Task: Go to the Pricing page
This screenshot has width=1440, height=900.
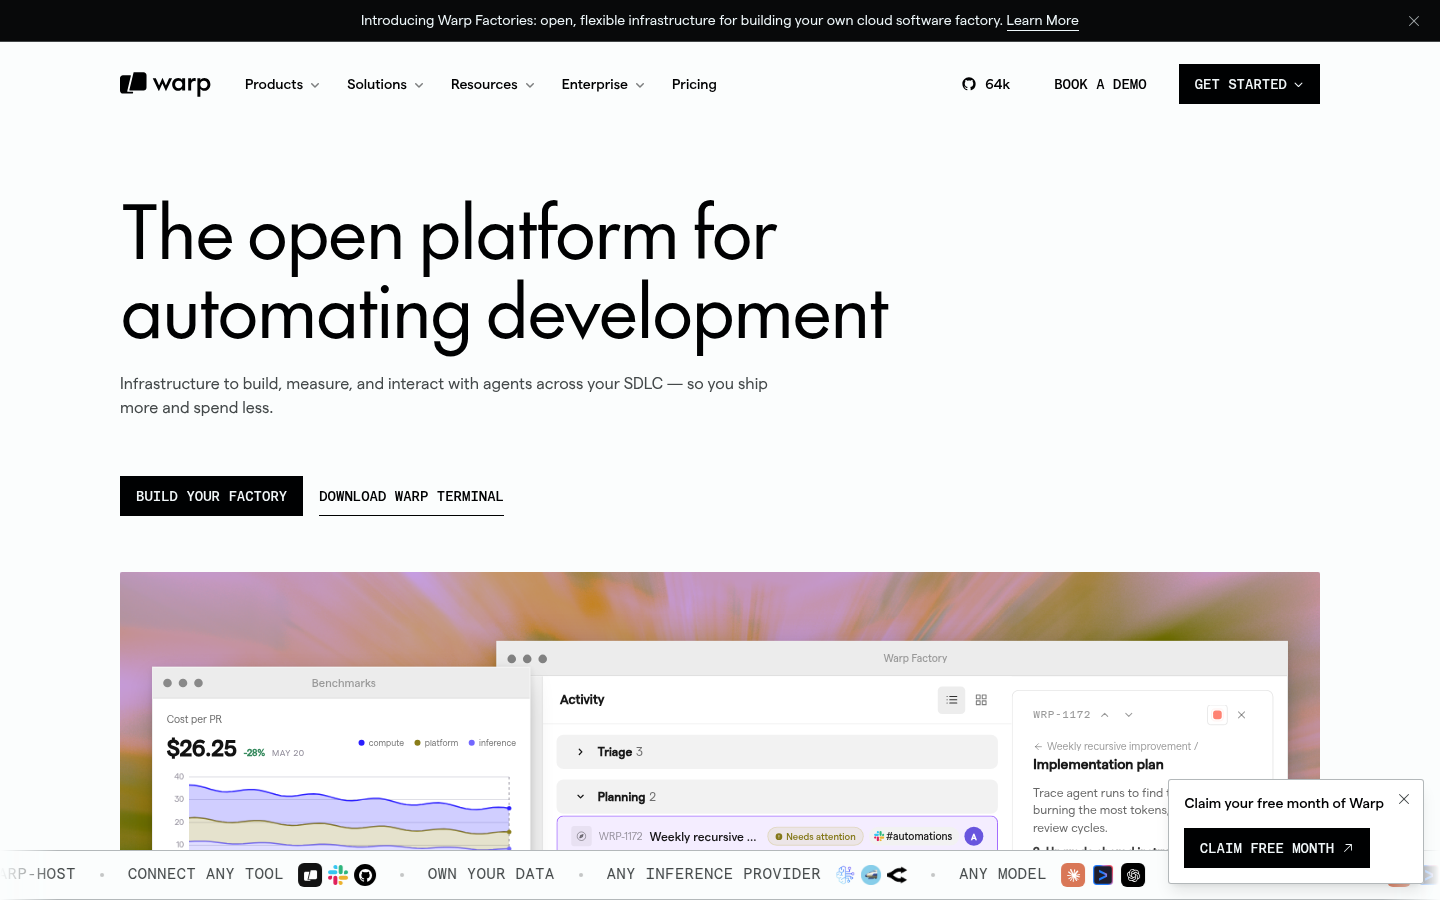Action: coord(694,84)
